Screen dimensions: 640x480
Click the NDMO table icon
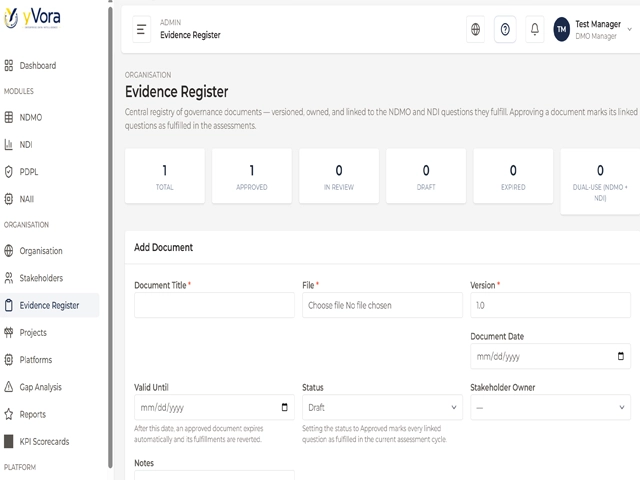pyautogui.click(x=9, y=117)
